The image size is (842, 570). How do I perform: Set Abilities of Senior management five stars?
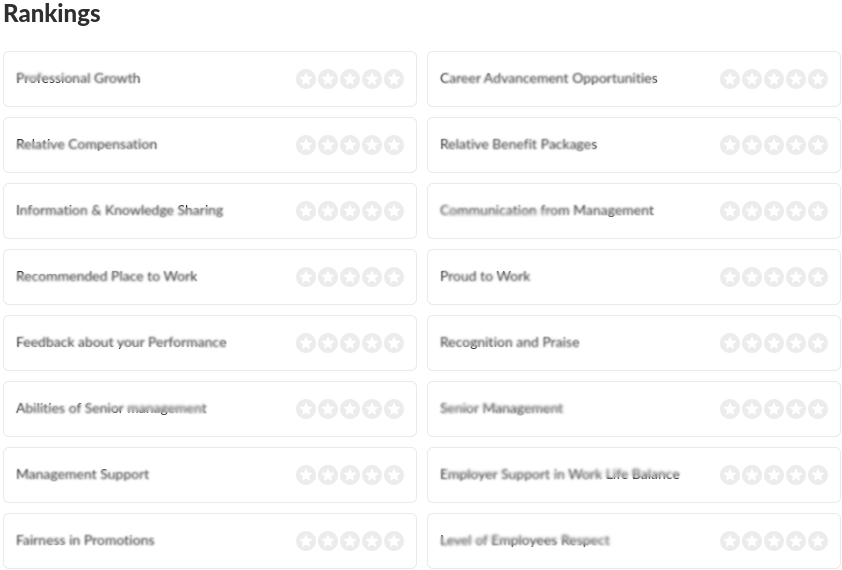click(394, 409)
